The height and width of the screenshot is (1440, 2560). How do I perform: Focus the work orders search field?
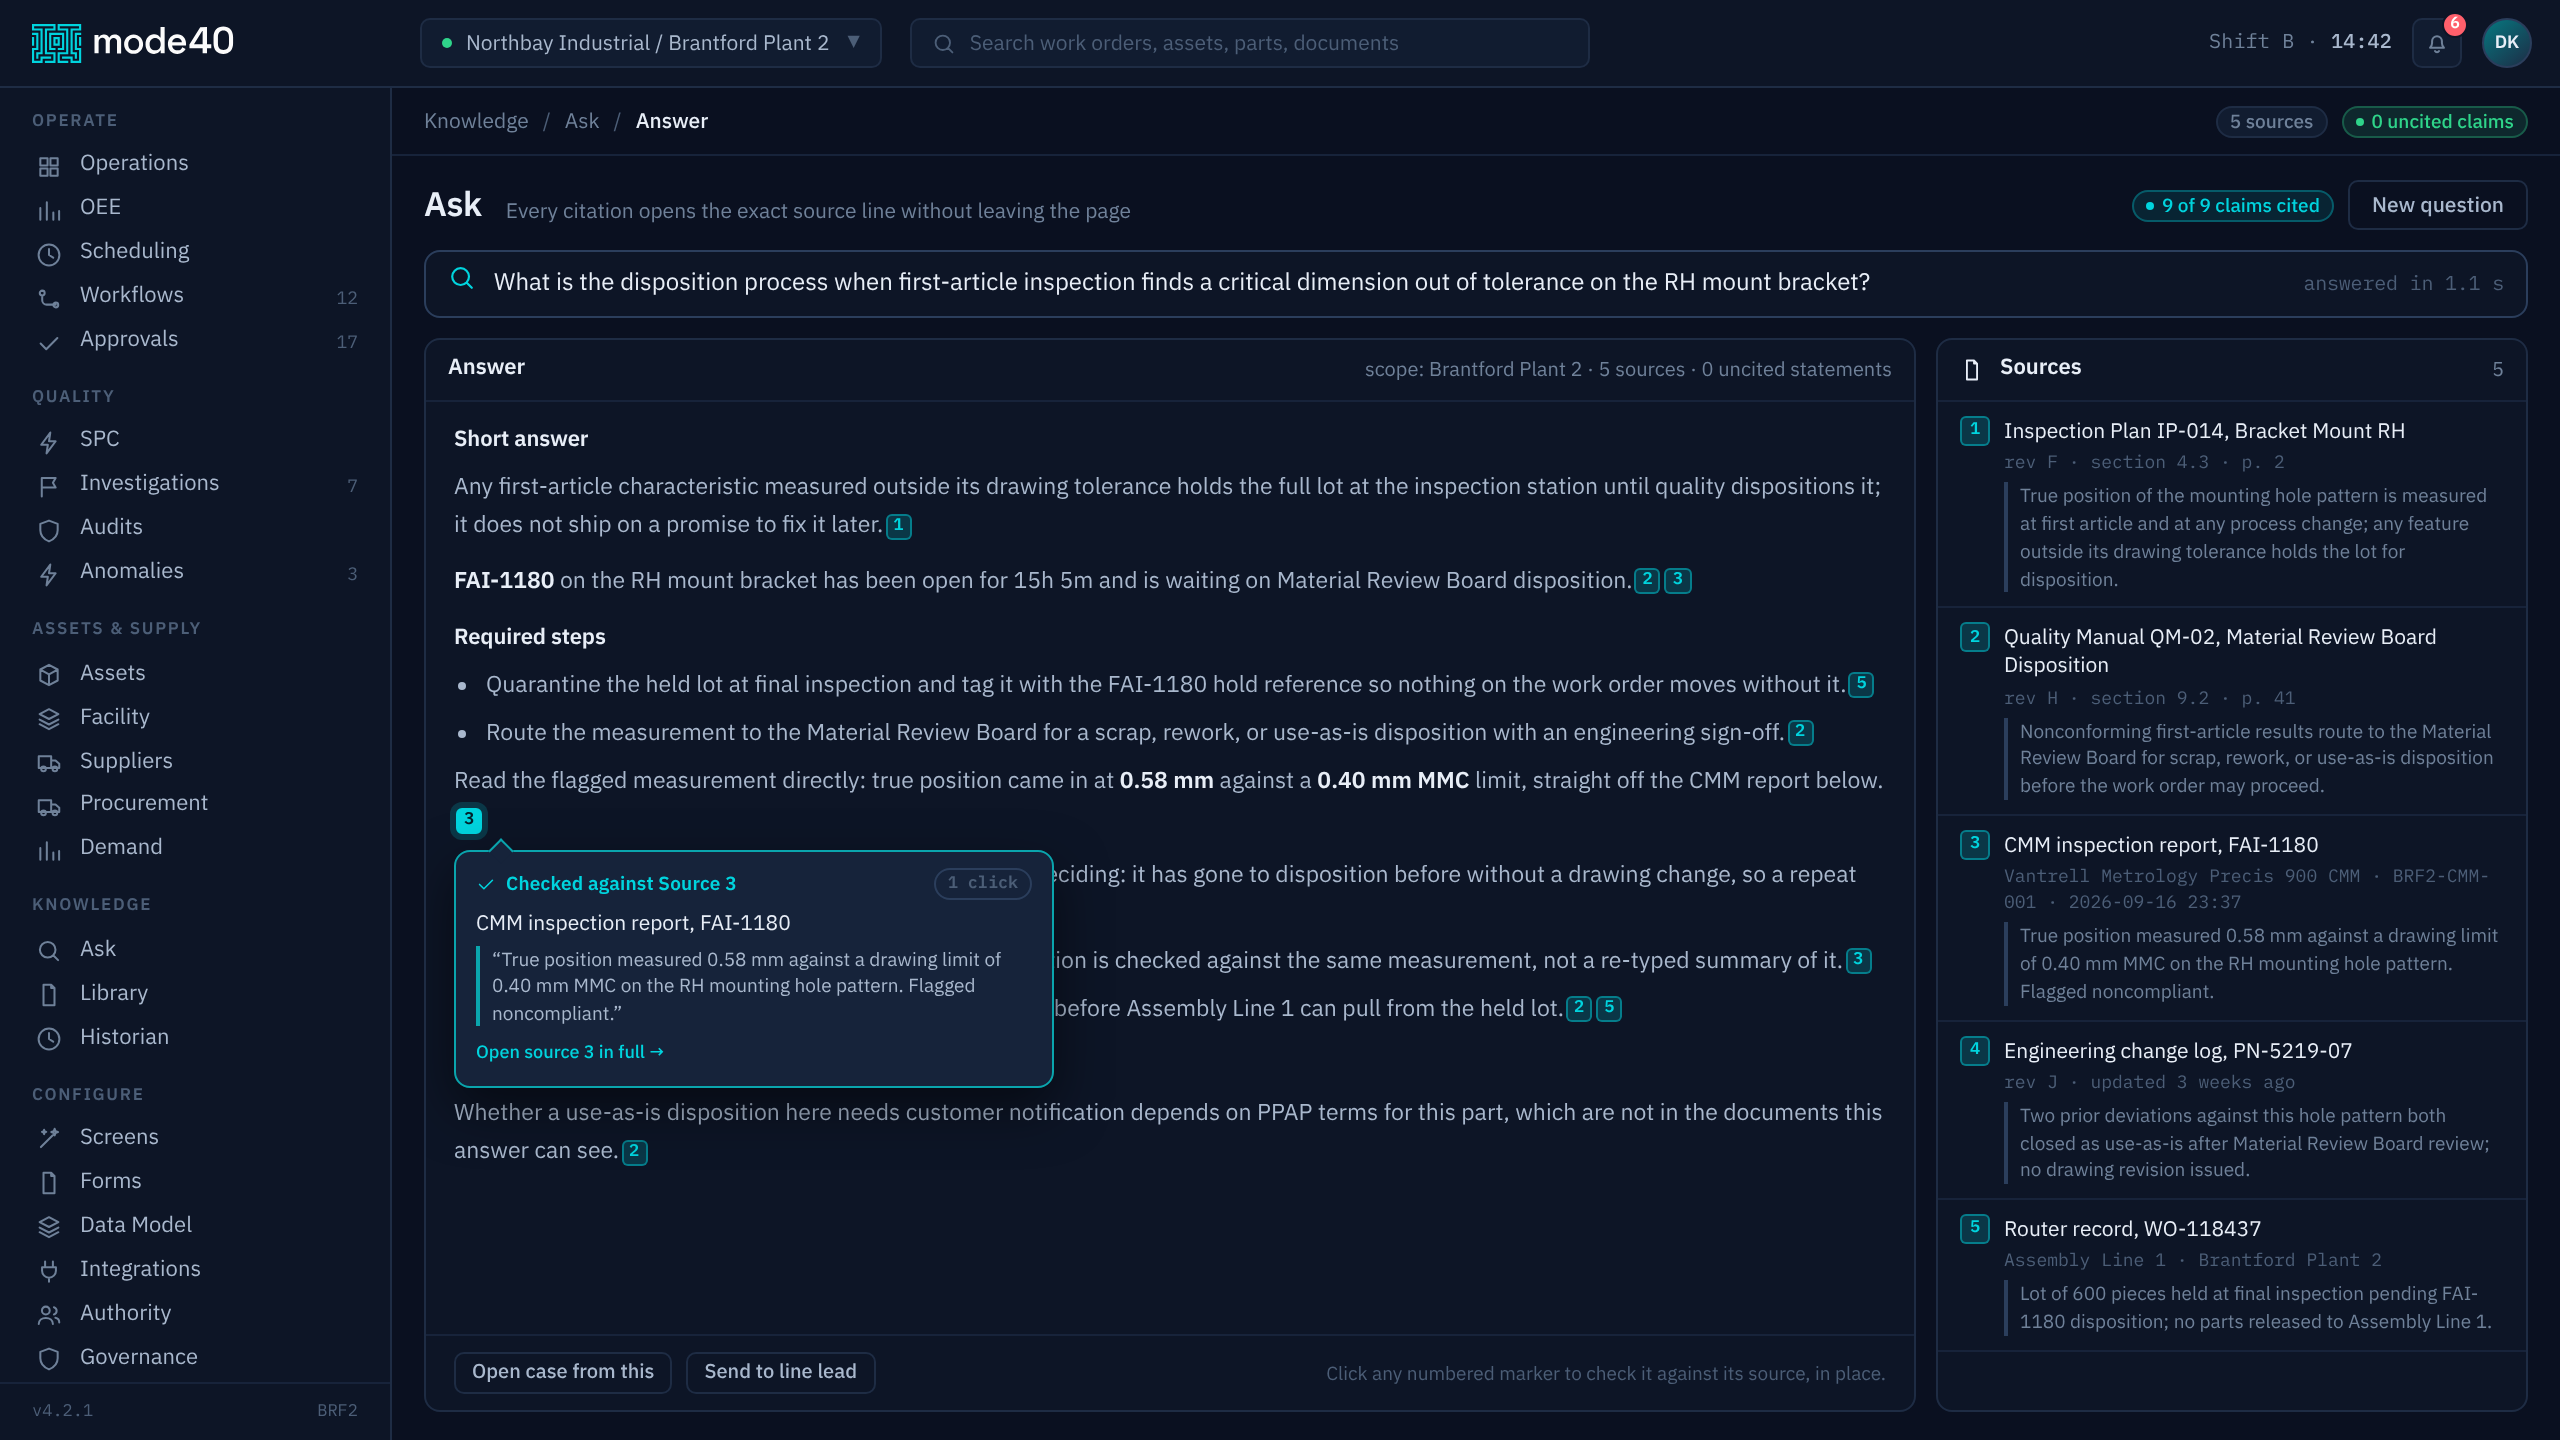point(1249,43)
